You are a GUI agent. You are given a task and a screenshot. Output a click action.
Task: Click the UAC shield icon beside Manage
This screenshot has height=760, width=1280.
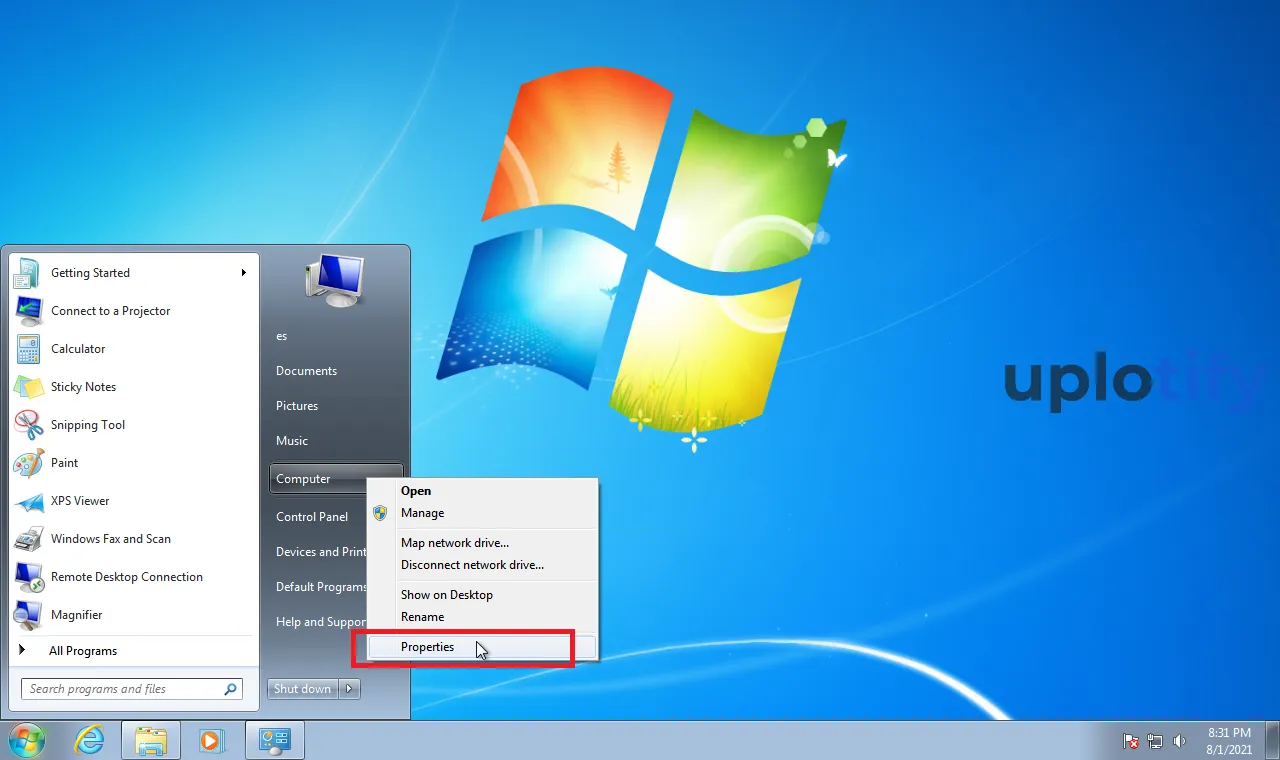pos(380,513)
